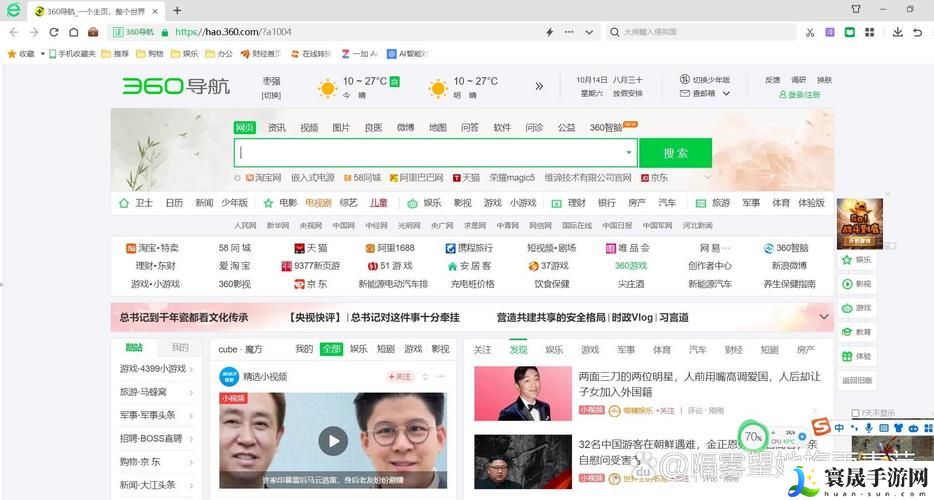
Task: Click the 体验 gift sidebar icon
Action: [847, 356]
